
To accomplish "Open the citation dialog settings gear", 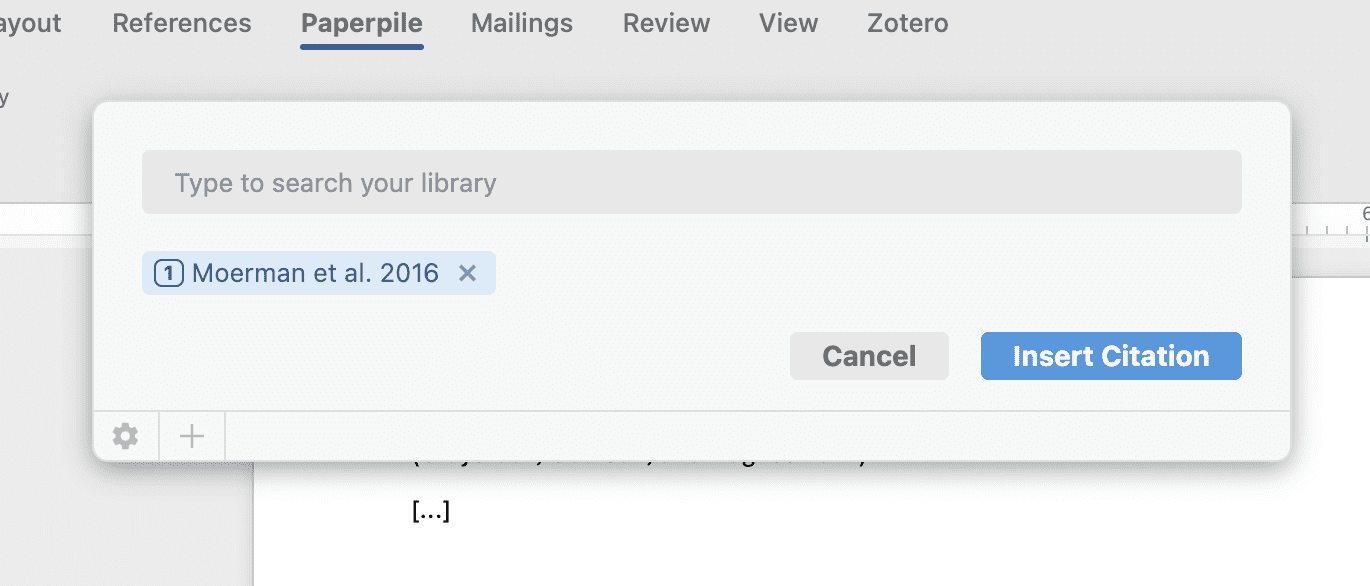I will (125, 436).
